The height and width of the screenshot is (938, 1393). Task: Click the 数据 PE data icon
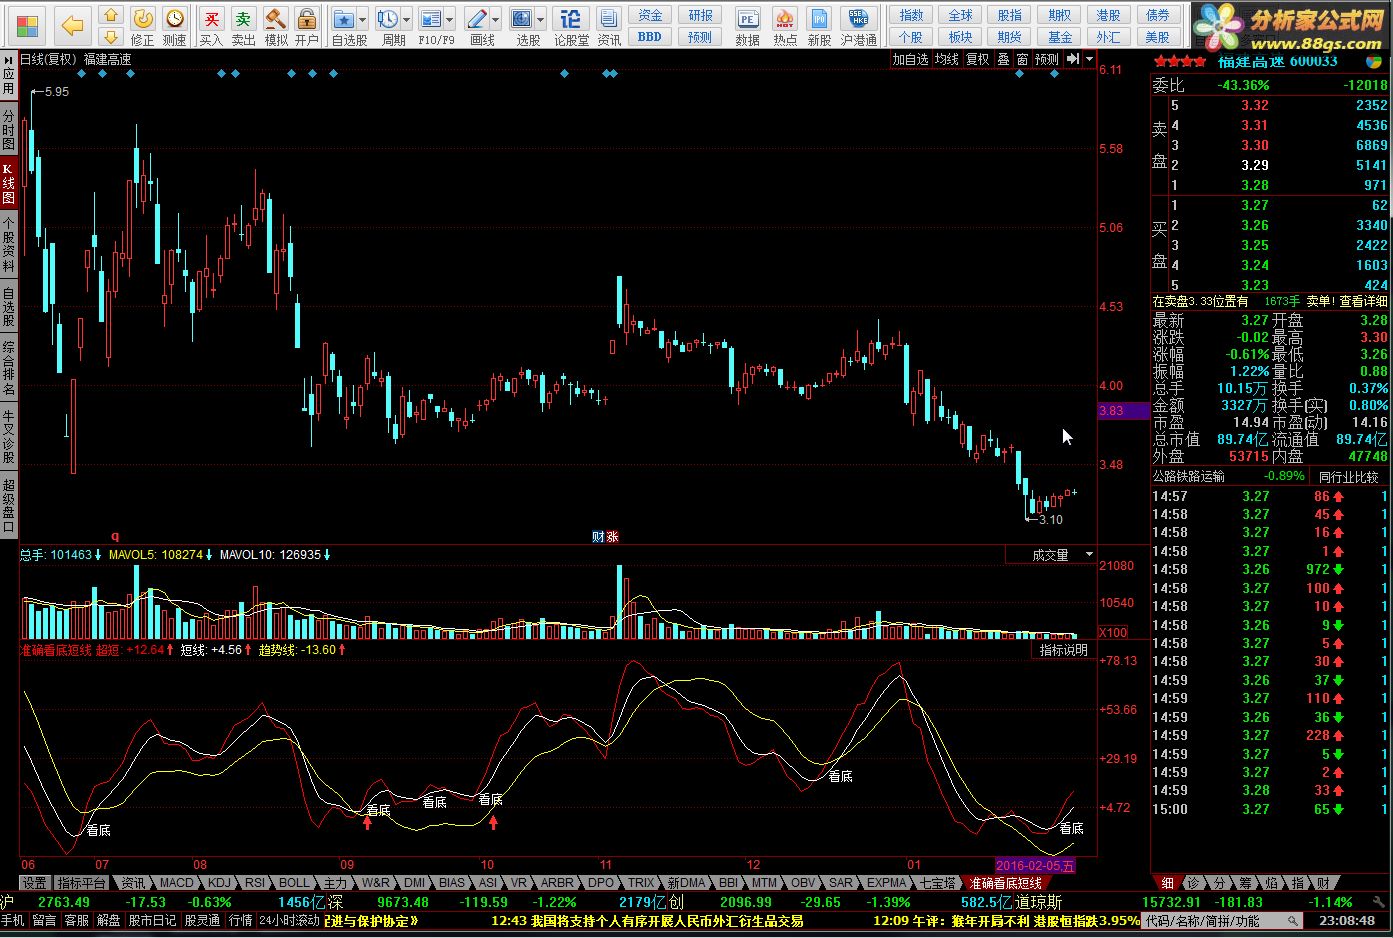pos(747,19)
